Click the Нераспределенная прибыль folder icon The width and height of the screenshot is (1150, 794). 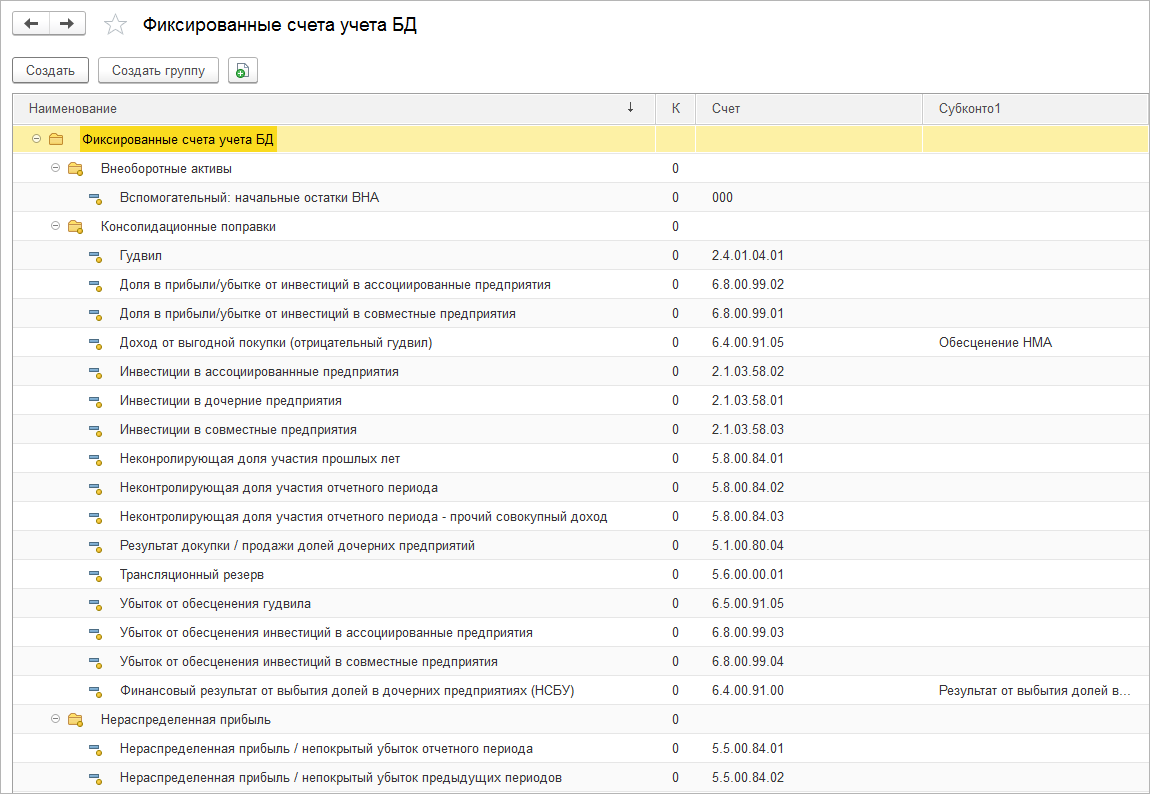click(75, 720)
